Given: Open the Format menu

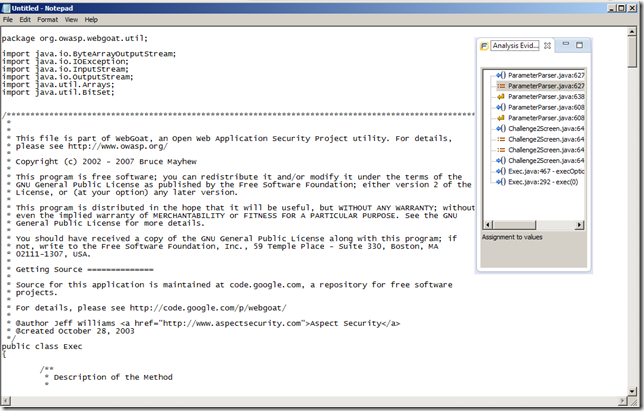Looking at the screenshot, I should pyautogui.click(x=48, y=19).
